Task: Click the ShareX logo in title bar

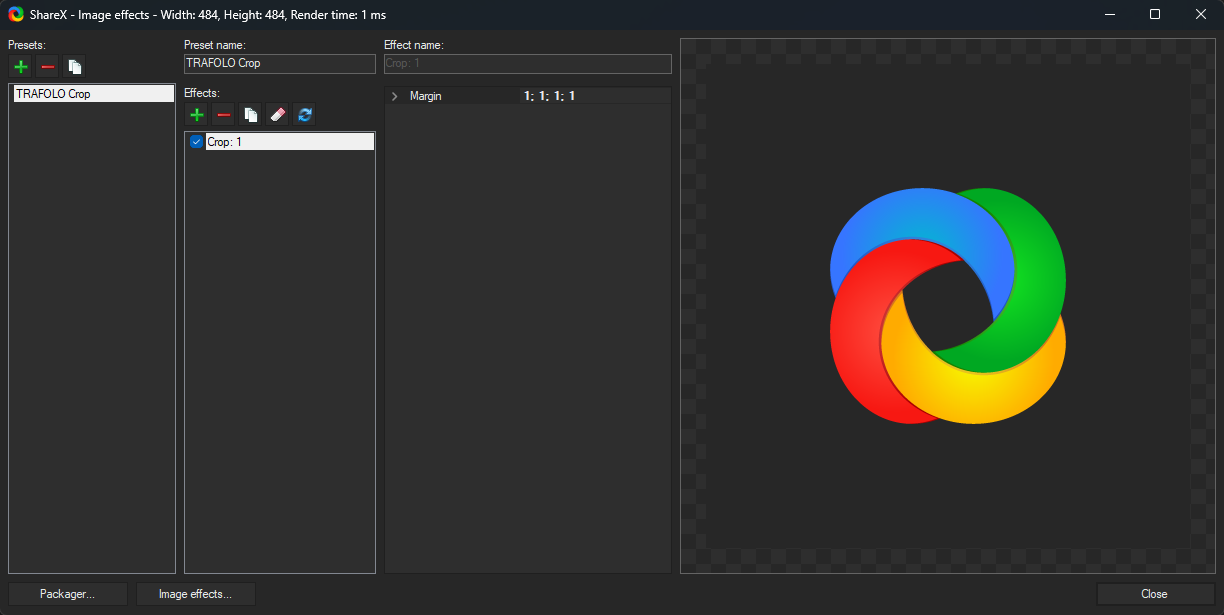Action: click(16, 14)
